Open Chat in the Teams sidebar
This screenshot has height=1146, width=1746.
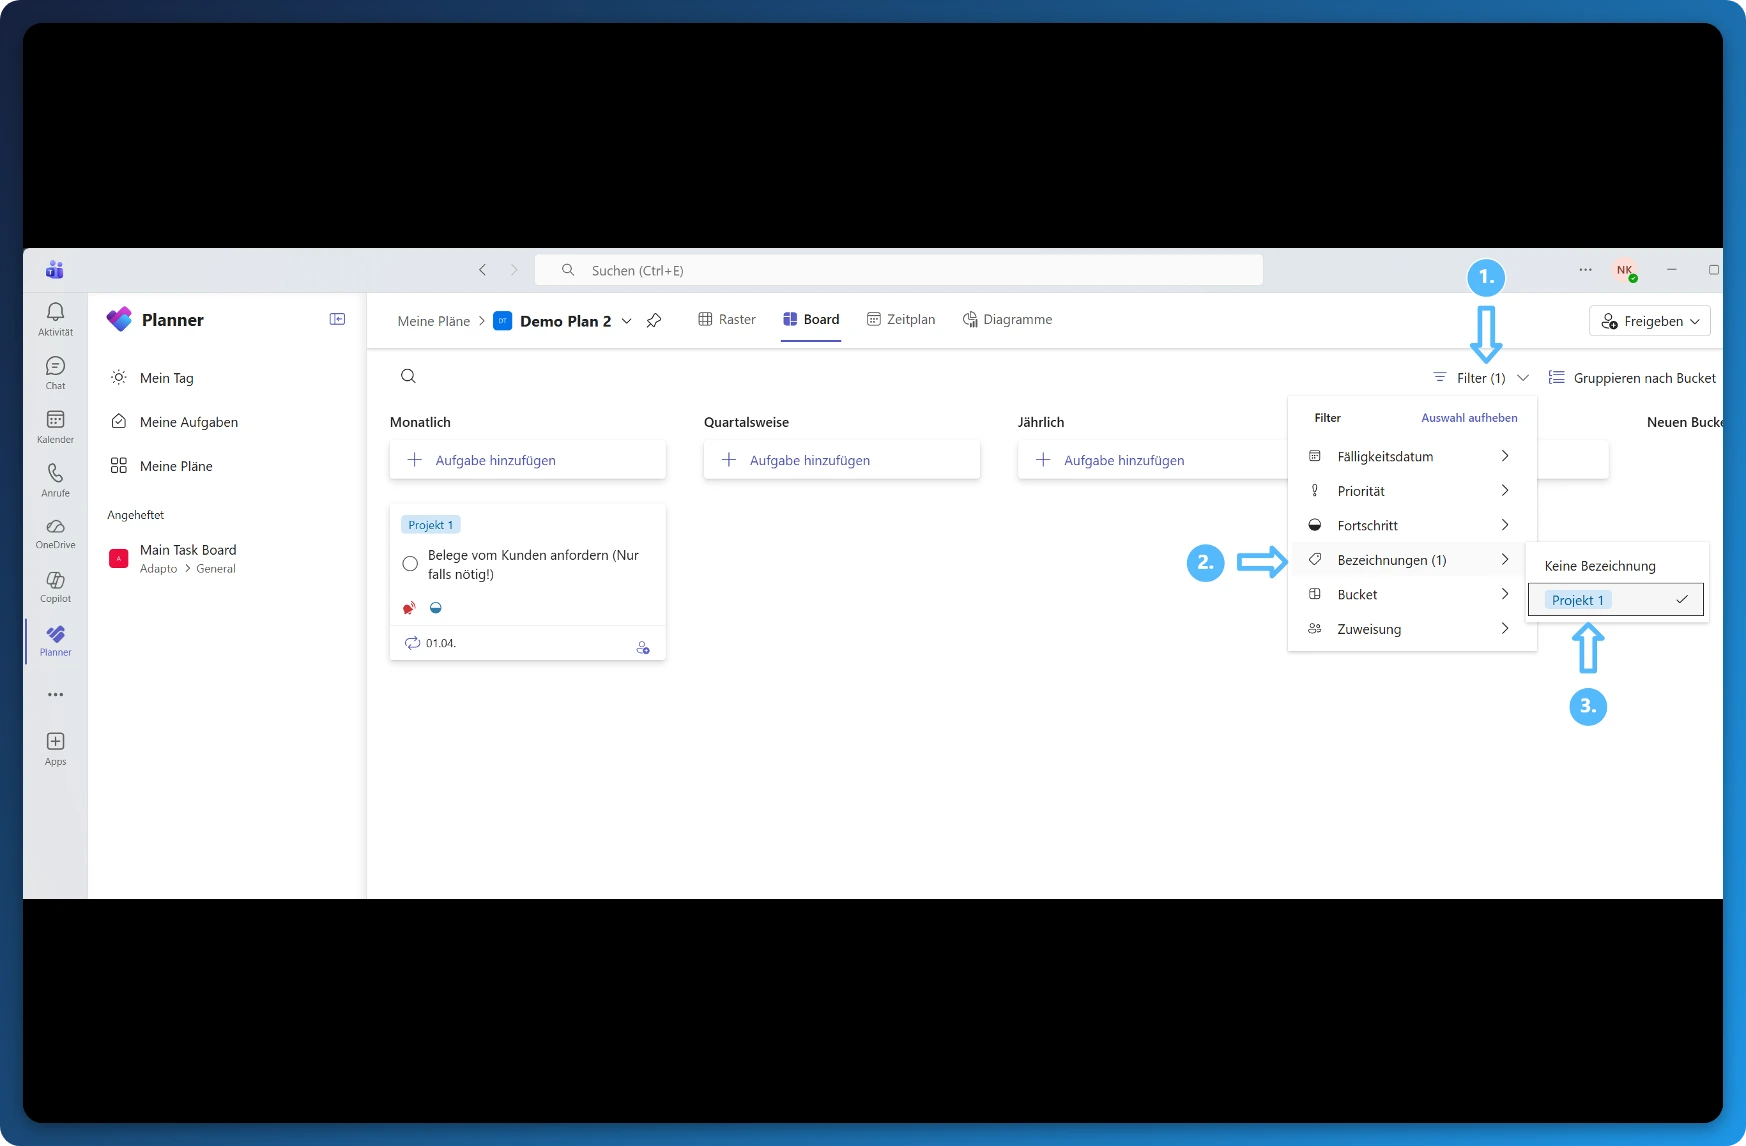coord(55,372)
